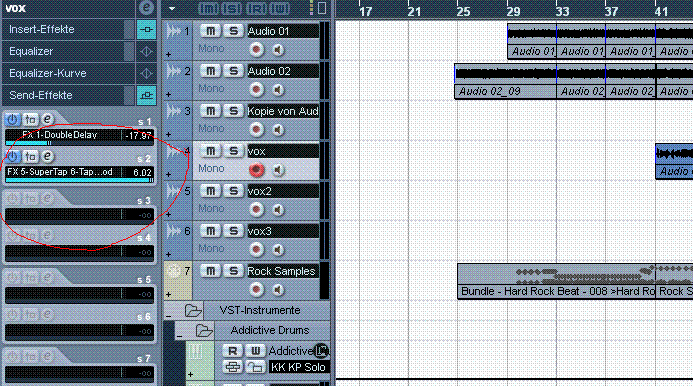Click edit instrument icon on Addictive Drums track
The width and height of the screenshot is (693, 386).
(x=321, y=351)
